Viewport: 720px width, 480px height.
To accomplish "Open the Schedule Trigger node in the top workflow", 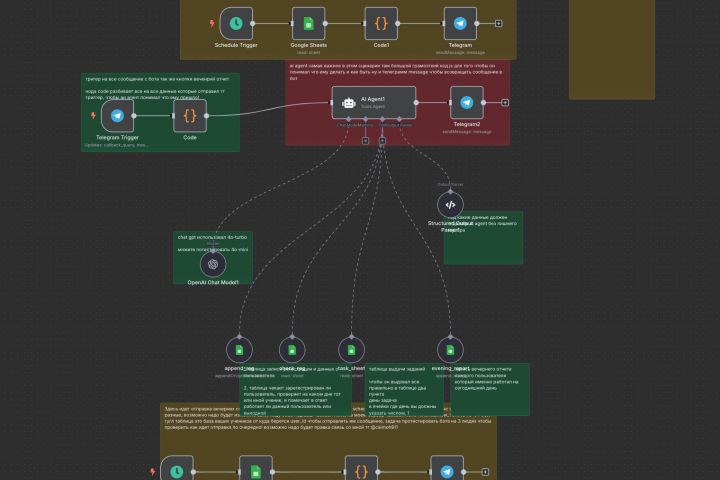I will point(236,23).
